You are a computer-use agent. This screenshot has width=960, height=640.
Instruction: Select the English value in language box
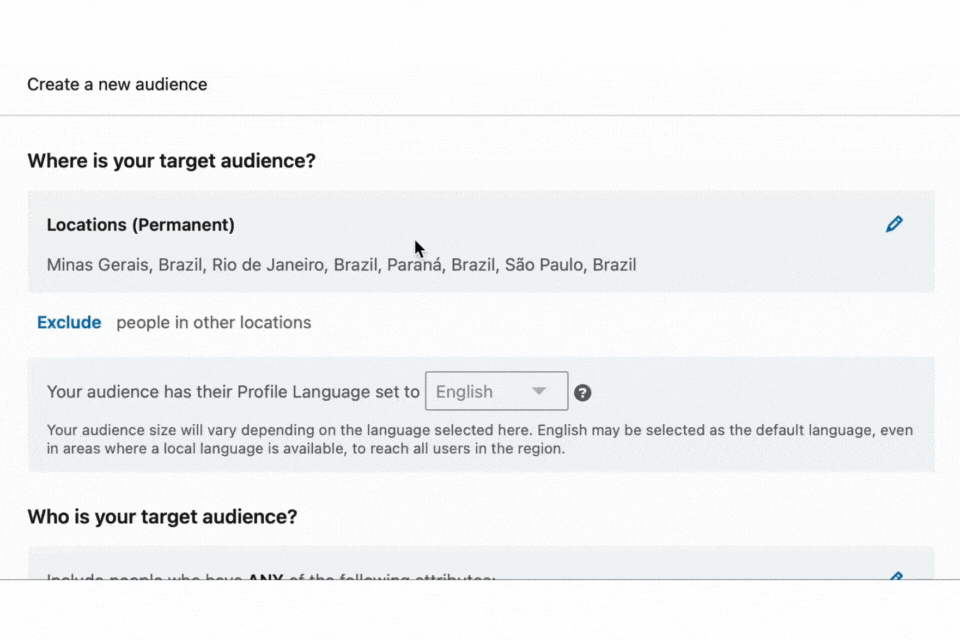pyautogui.click(x=465, y=392)
